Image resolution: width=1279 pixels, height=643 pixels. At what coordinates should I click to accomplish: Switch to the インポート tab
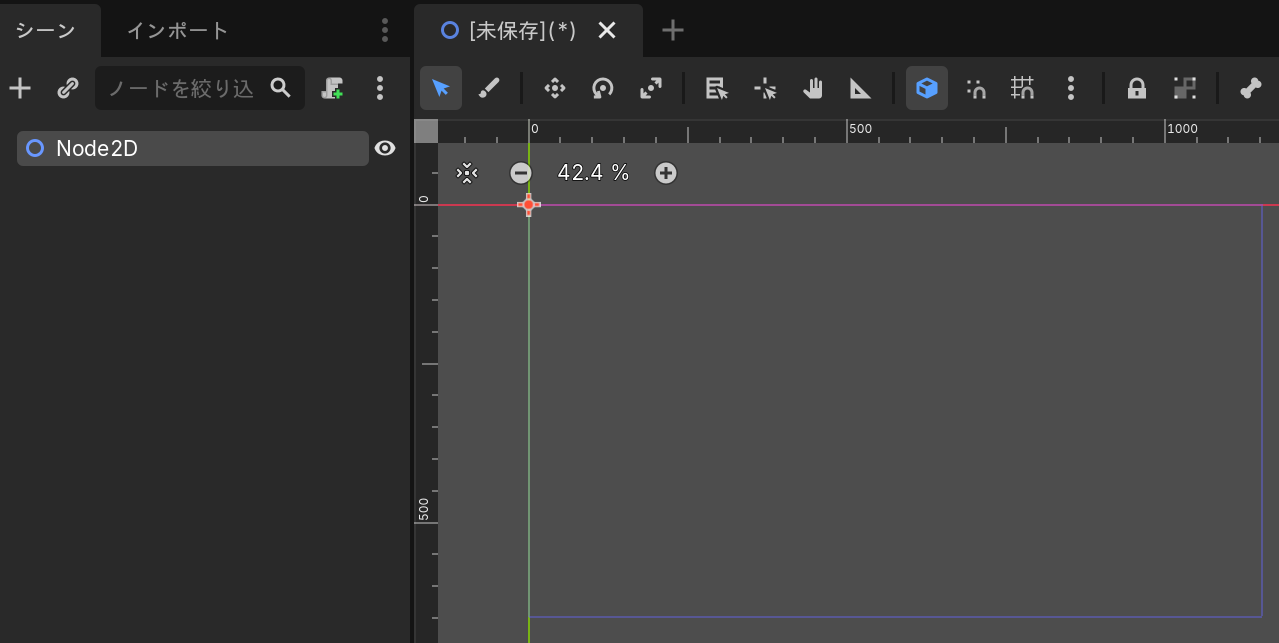pos(178,30)
